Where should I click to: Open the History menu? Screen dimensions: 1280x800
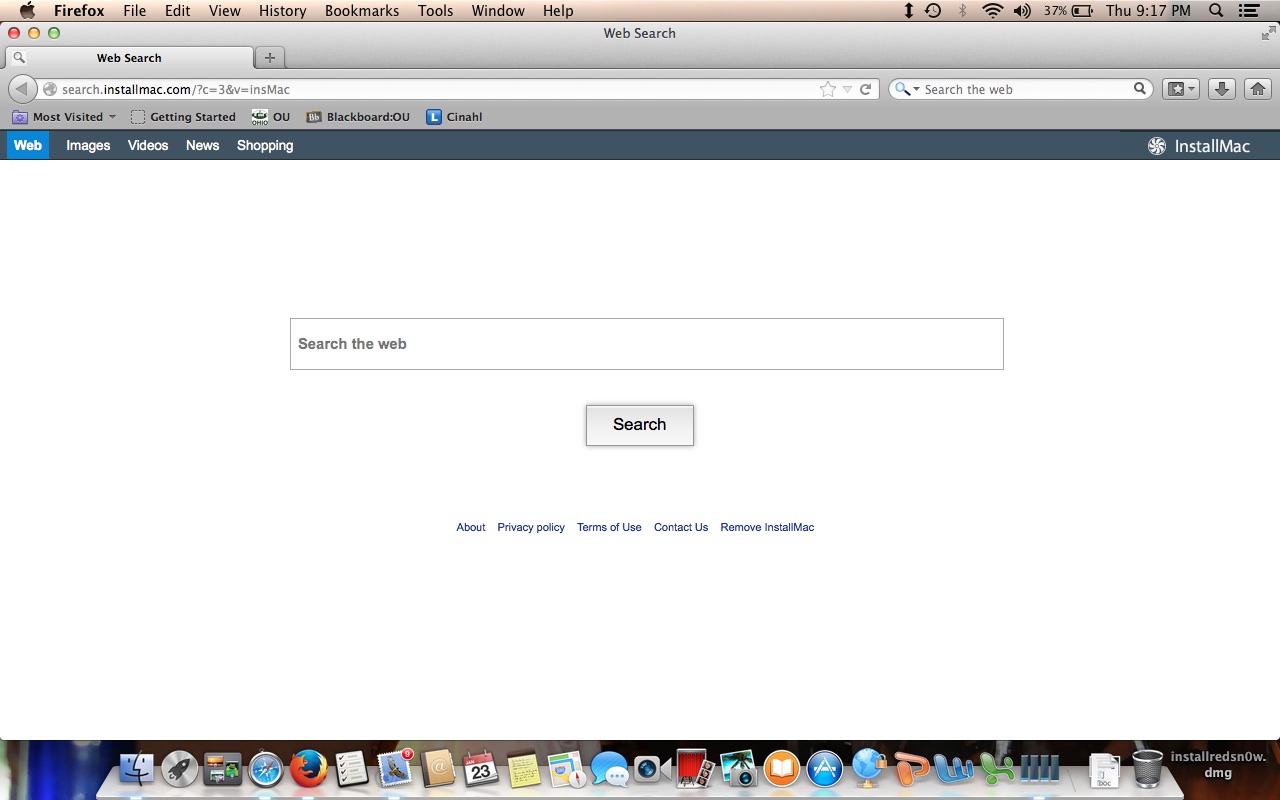283,11
